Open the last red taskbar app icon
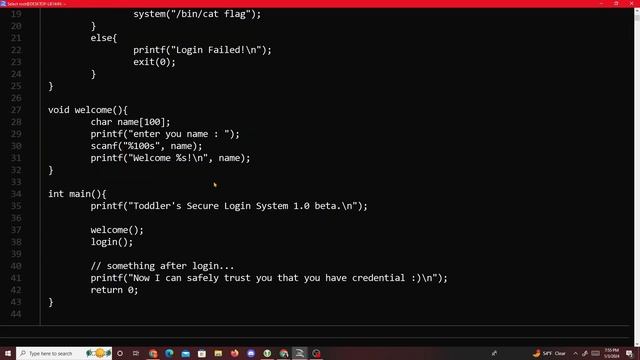 (x=316, y=353)
